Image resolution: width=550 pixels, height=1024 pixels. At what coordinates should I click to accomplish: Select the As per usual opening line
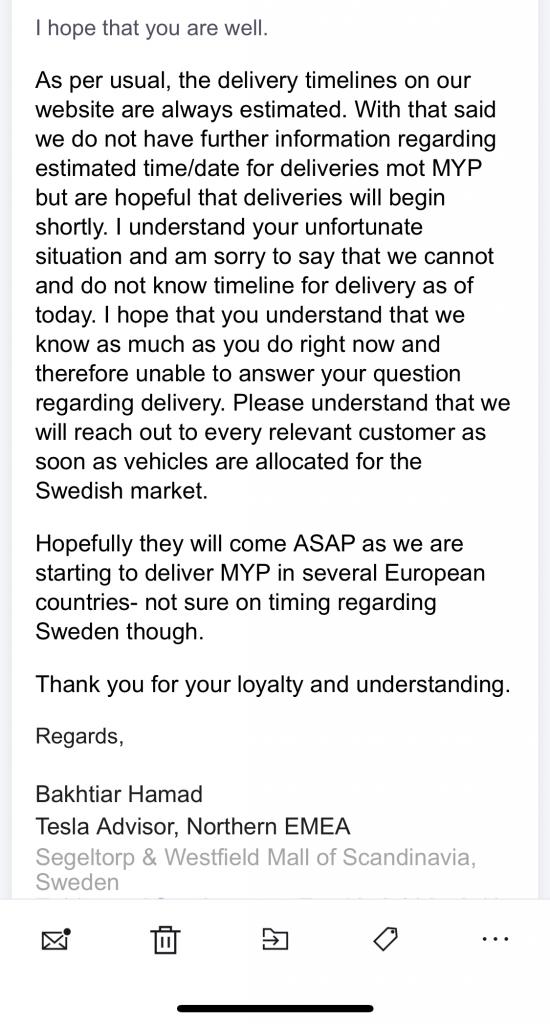click(x=253, y=81)
